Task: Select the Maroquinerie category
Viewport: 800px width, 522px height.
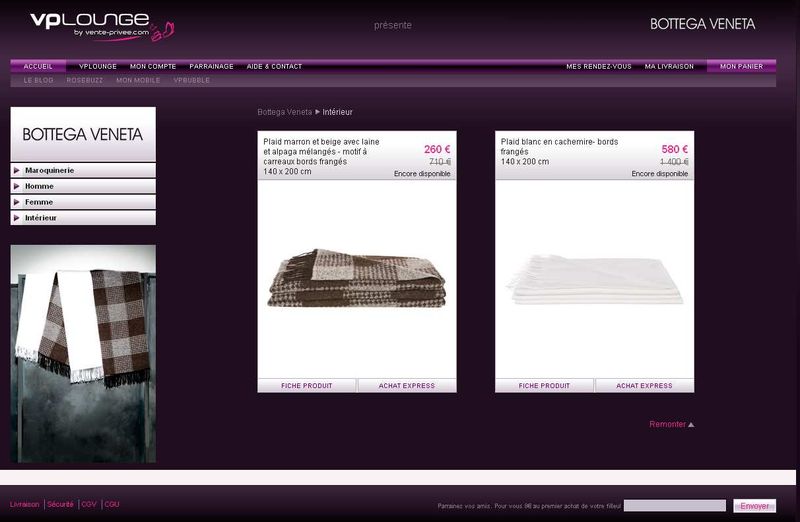Action: pos(83,170)
